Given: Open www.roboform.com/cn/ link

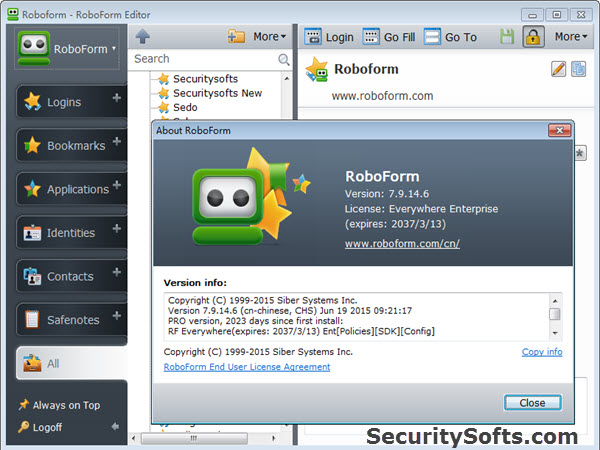Looking at the screenshot, I should [x=402, y=243].
